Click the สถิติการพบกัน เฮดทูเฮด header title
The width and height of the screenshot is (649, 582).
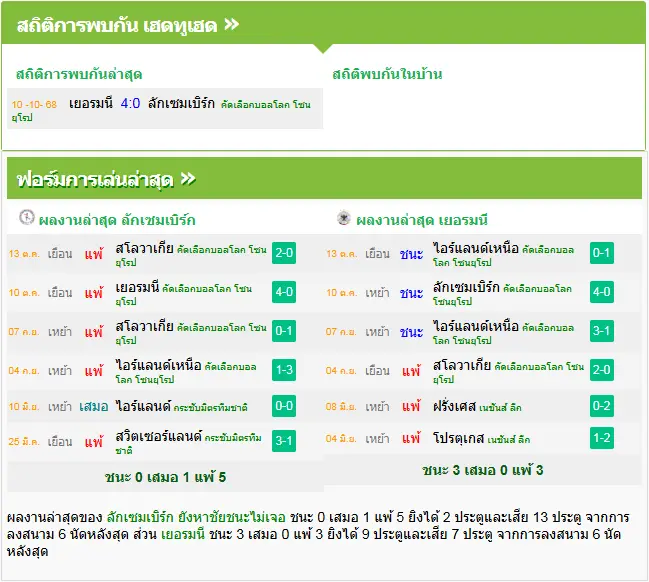117,25
